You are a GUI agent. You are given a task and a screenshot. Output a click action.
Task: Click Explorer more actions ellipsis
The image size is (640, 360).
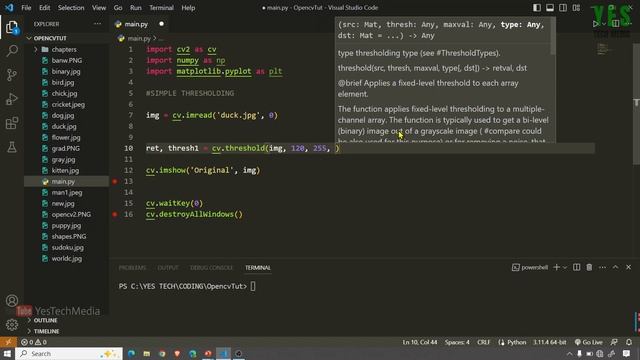tap(97, 24)
